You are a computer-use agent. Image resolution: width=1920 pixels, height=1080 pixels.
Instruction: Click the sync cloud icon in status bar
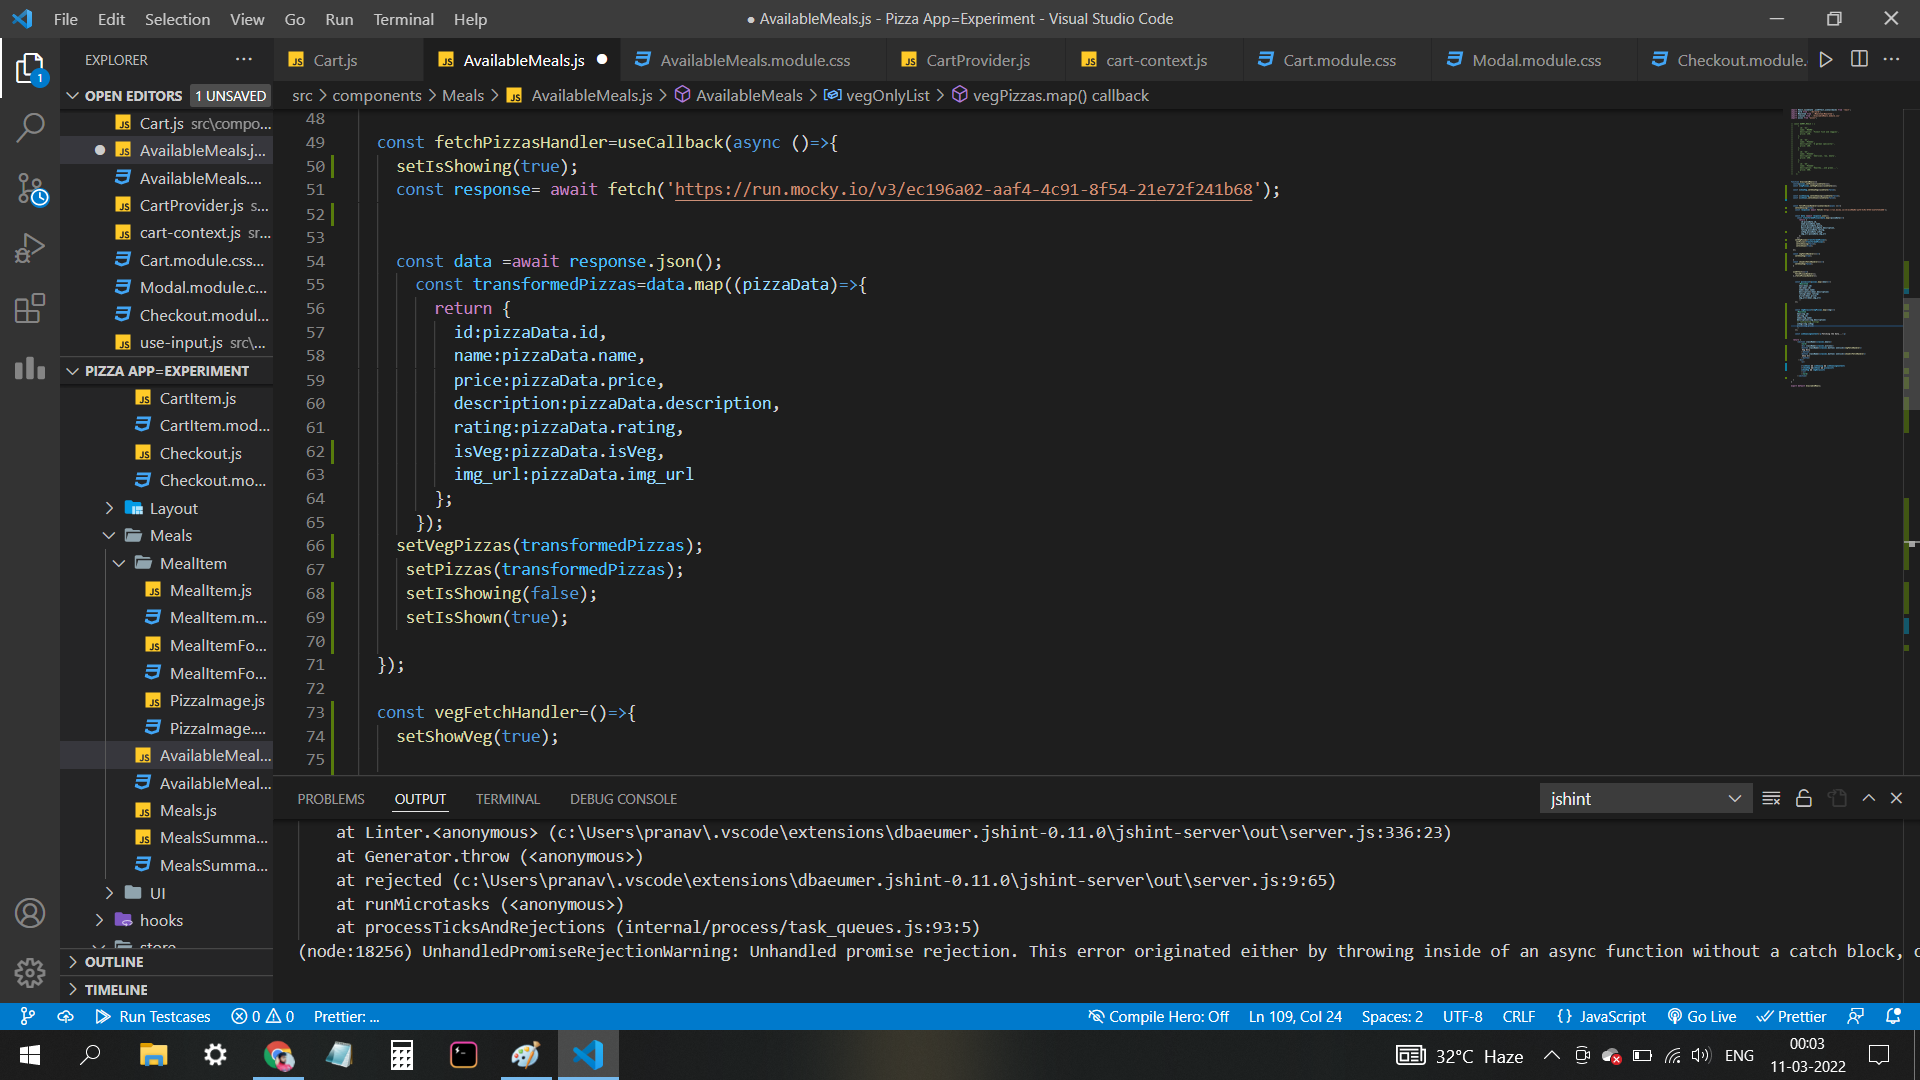(66, 1016)
